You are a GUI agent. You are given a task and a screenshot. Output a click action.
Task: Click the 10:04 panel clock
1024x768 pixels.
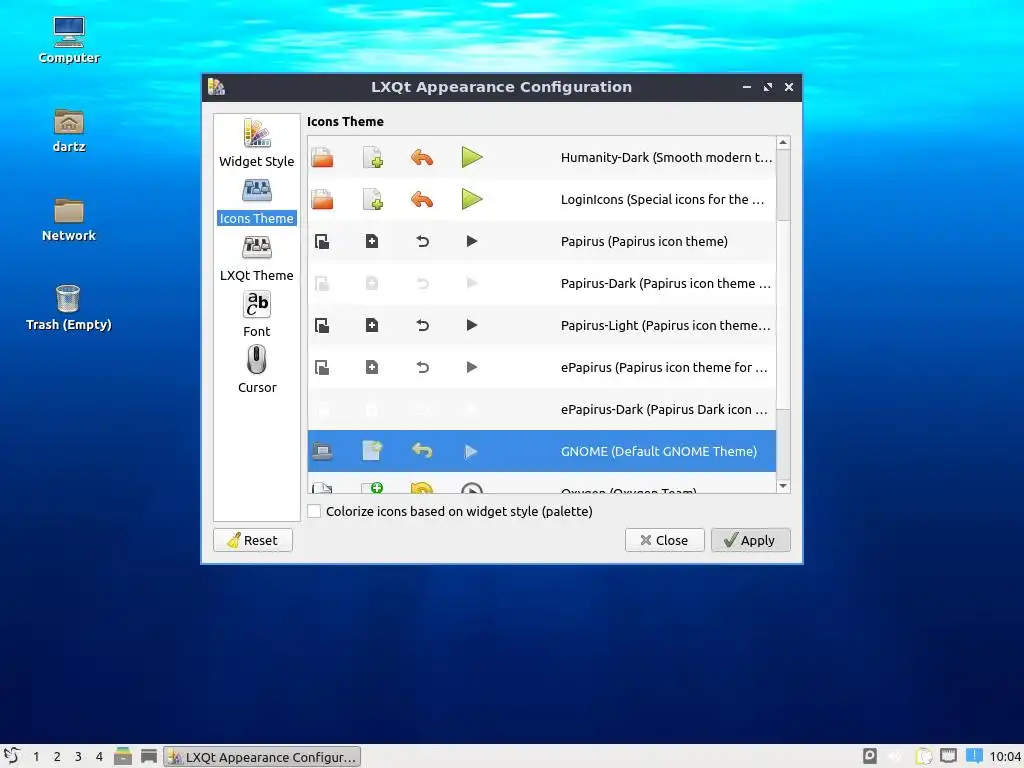(x=1004, y=756)
